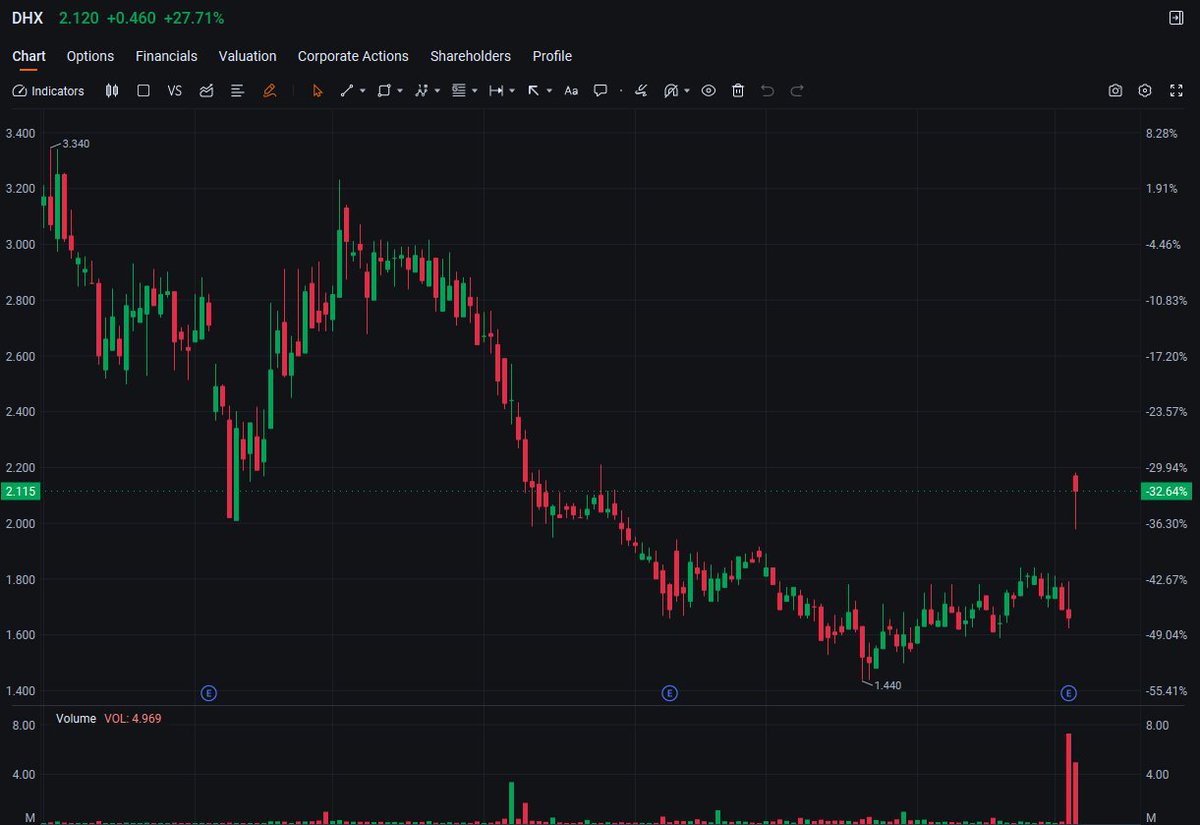Open the Shareholders tab
Image resolution: width=1200 pixels, height=825 pixels.
[x=470, y=56]
